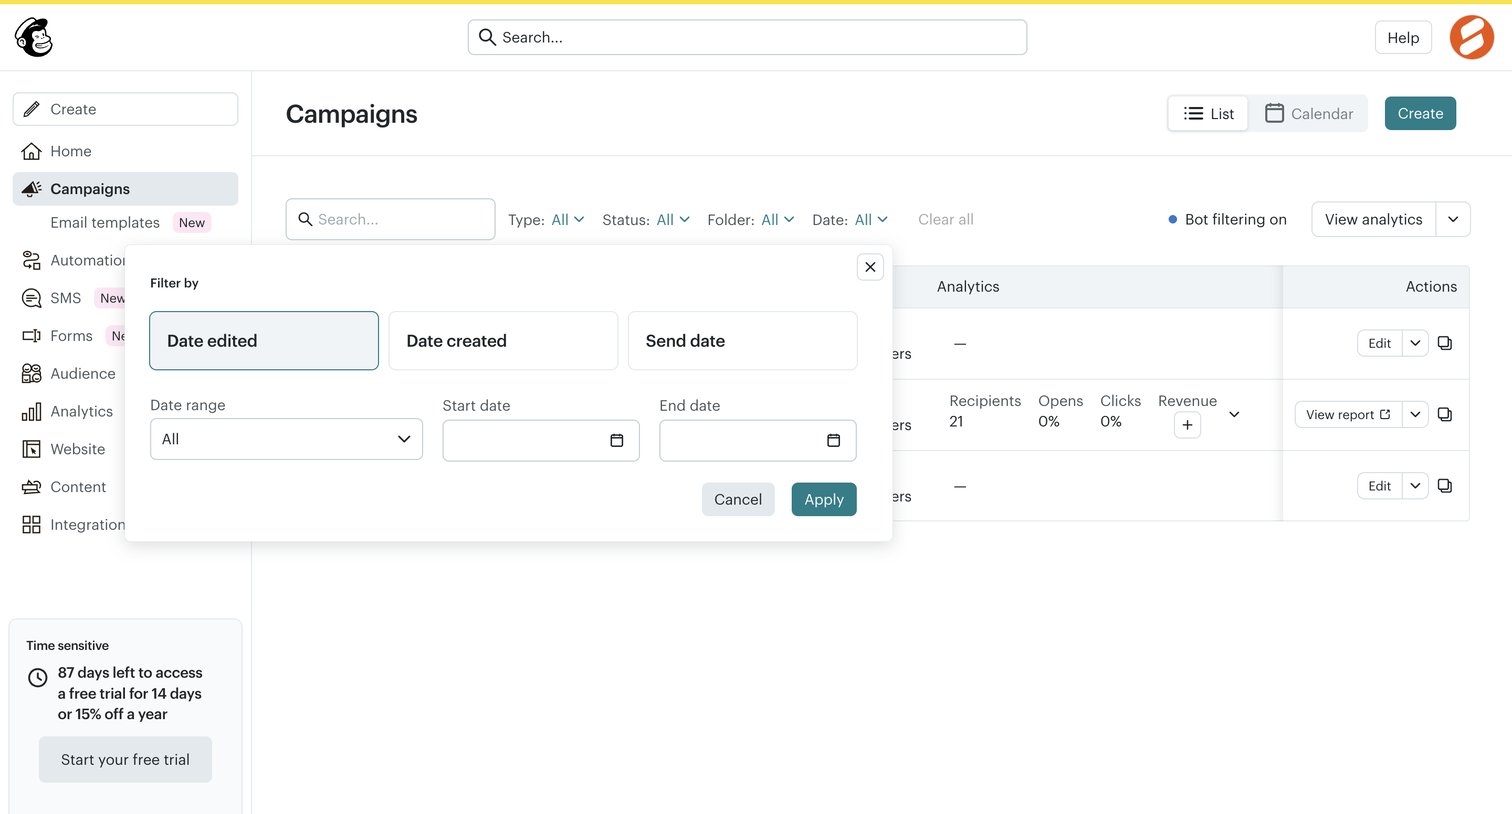
Task: Click the campaigns Search field
Action: 390,219
